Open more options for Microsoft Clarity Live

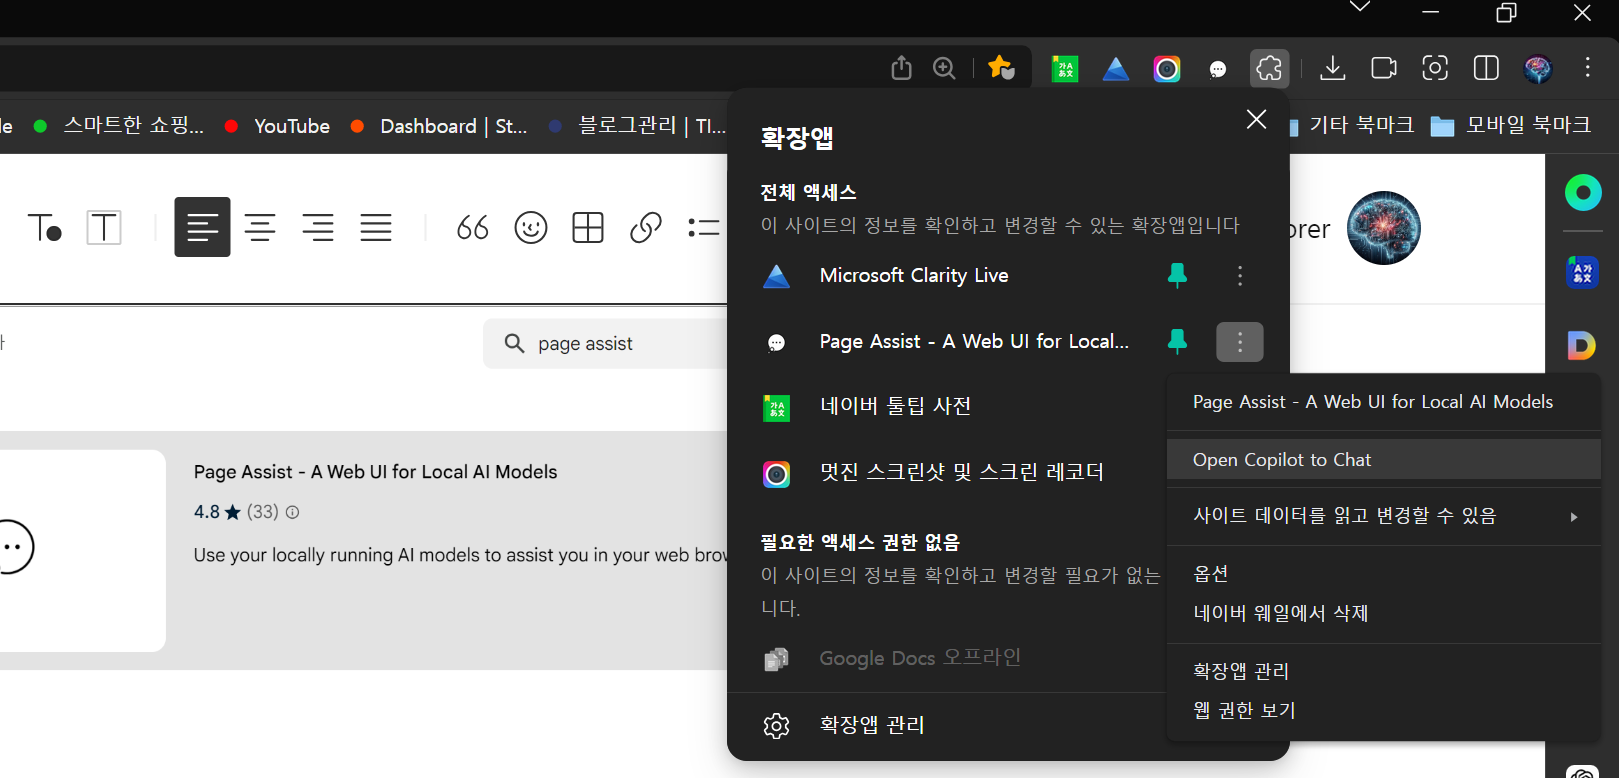(1240, 276)
